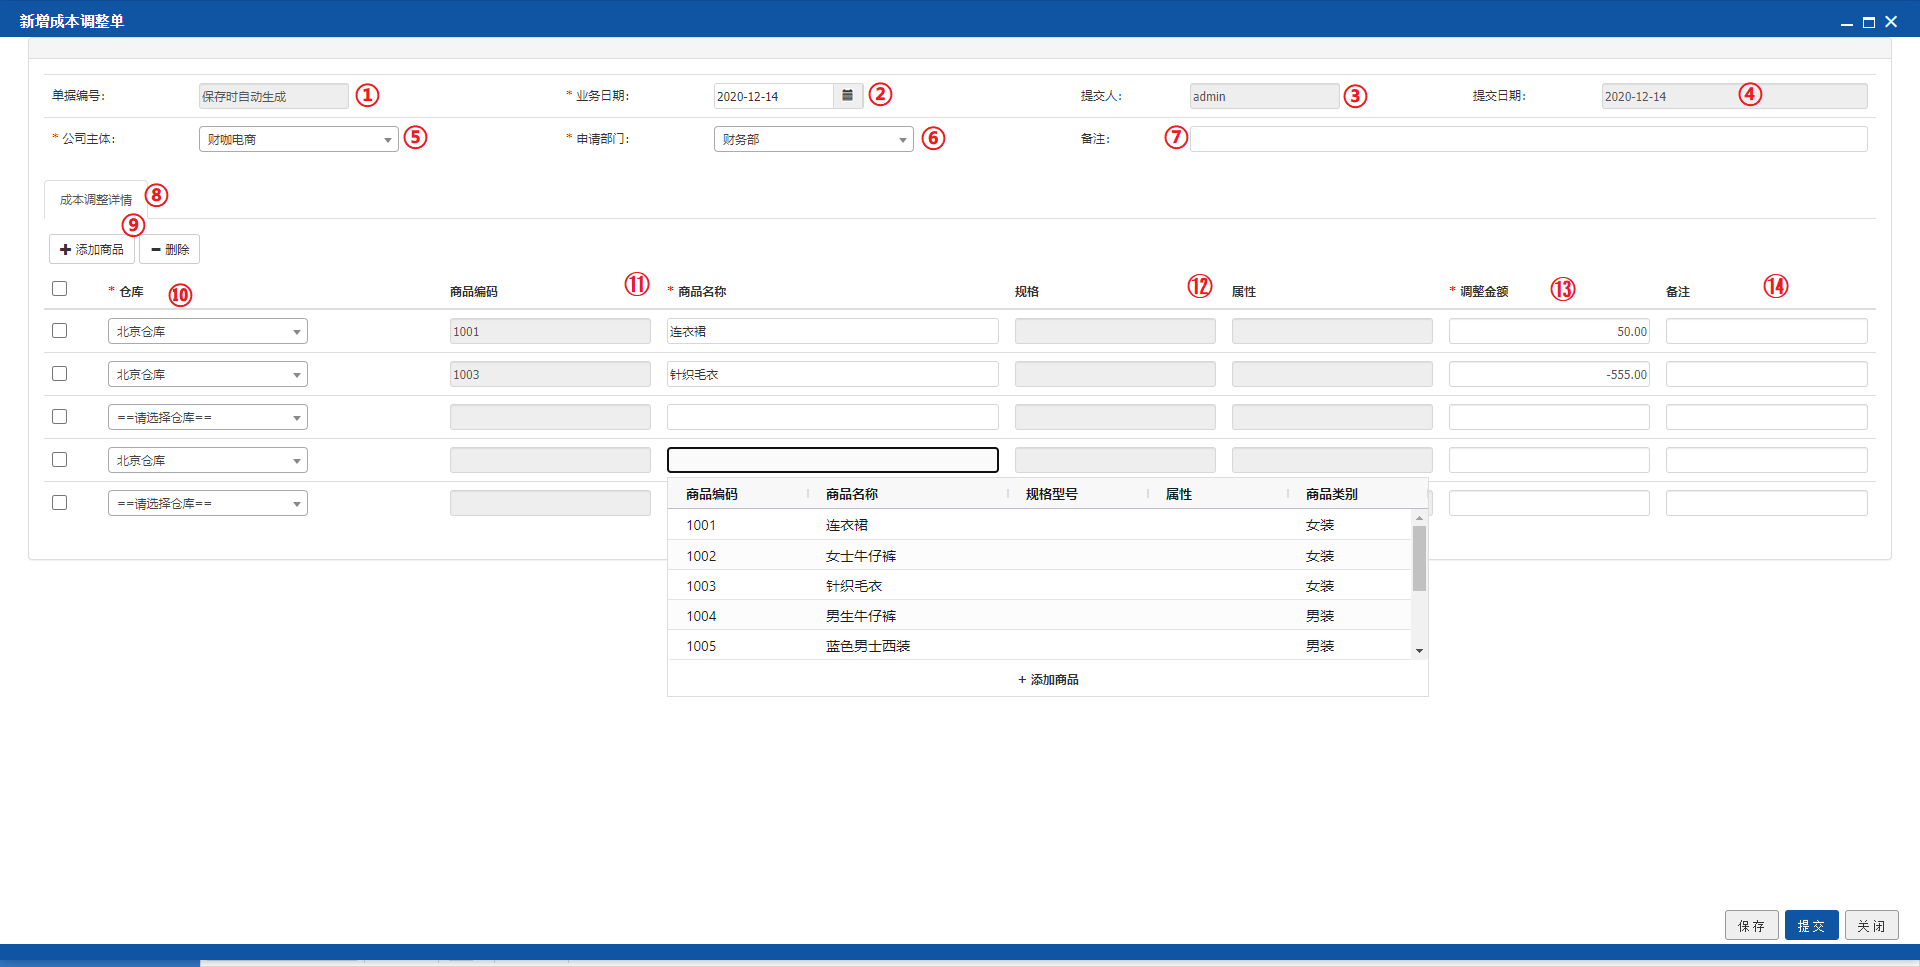Screen dimensions: 1920x967
Task: Maximize the 新增成本调整单 window
Action: coord(1868,22)
